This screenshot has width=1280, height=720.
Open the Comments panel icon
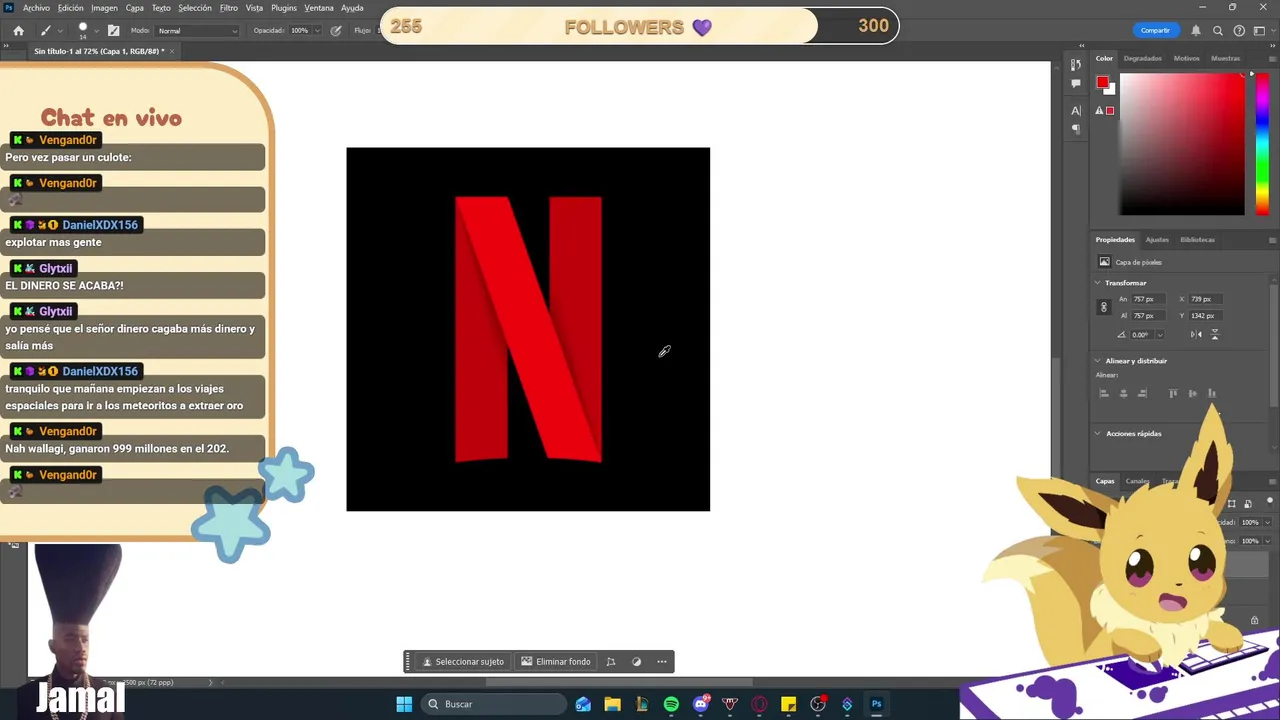click(1076, 84)
